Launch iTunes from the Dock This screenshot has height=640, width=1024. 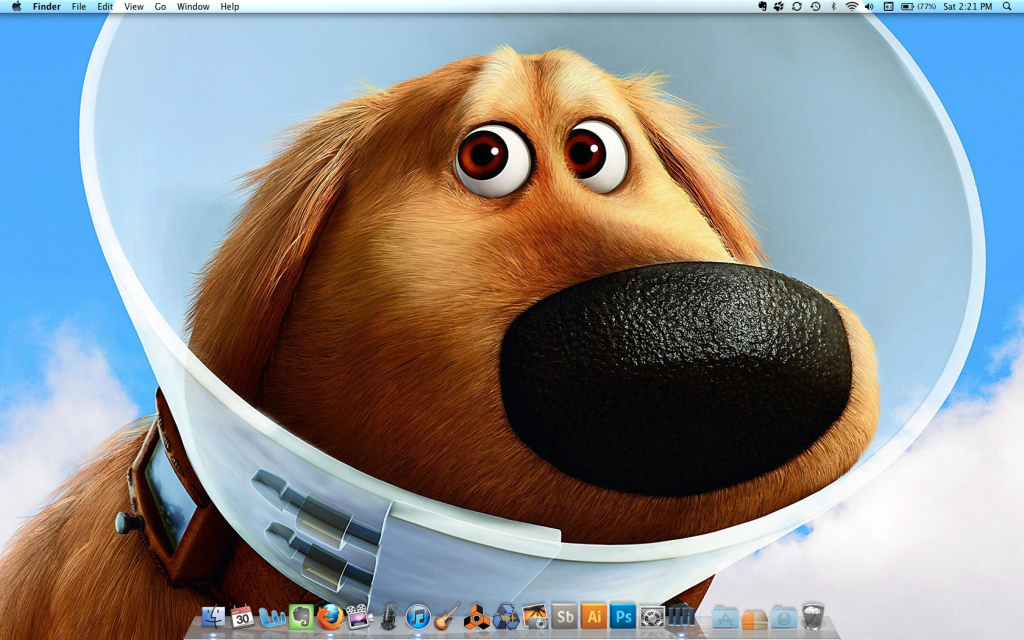(418, 616)
